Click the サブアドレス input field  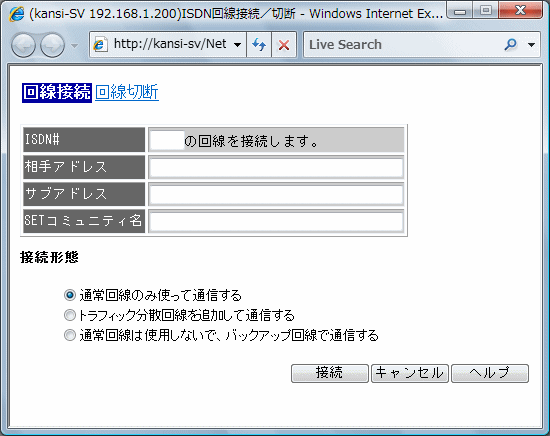276,195
